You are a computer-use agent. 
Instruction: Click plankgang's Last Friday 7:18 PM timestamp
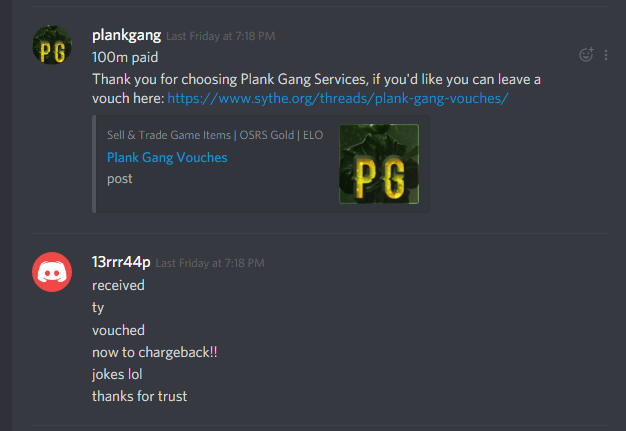(220, 36)
